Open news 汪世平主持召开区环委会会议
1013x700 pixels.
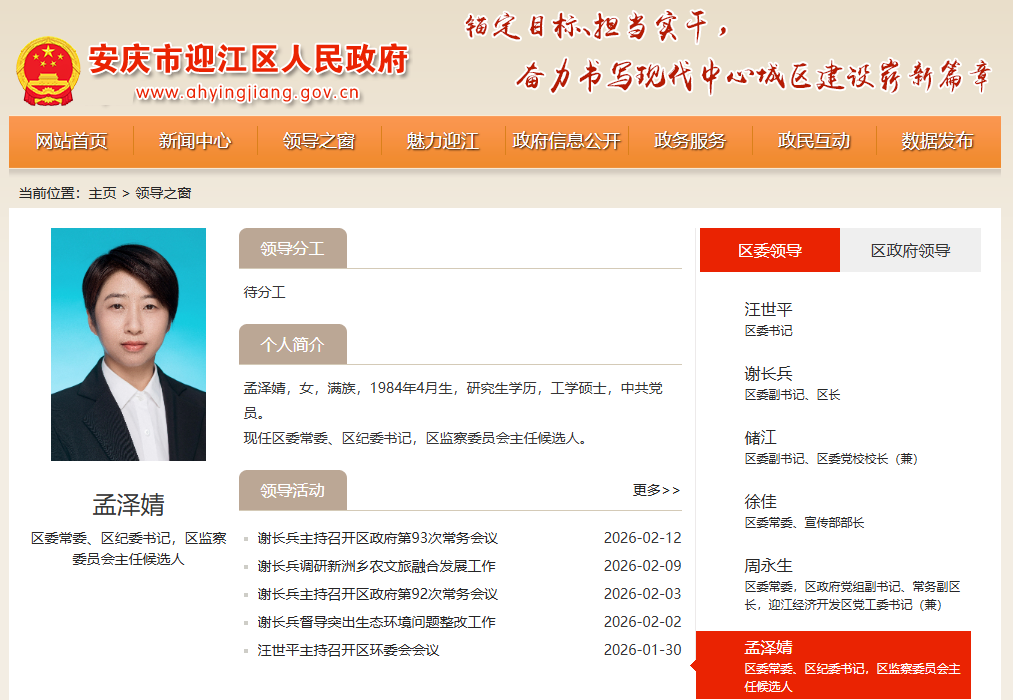(348, 650)
